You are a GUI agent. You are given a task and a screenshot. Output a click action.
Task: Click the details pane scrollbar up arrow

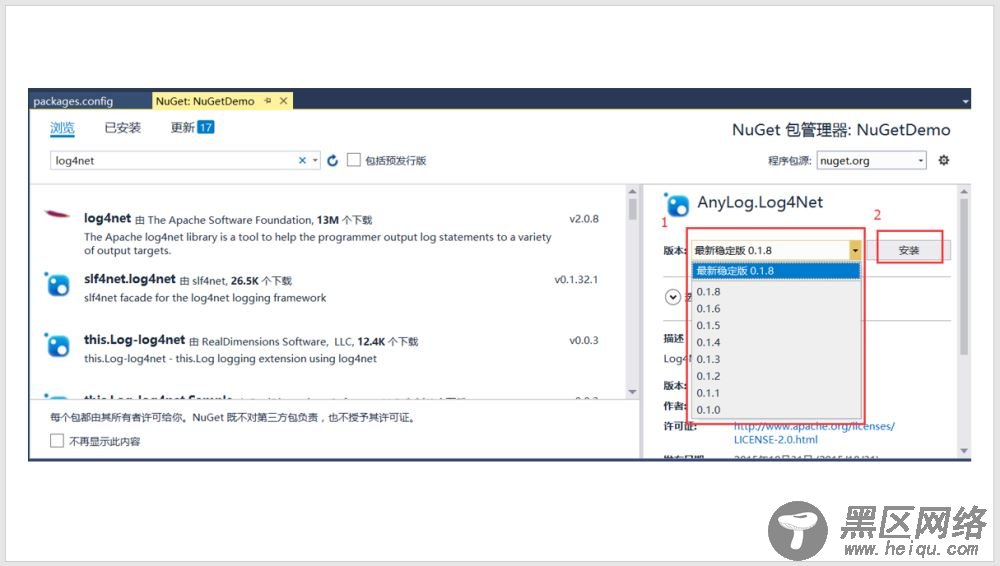tap(964, 191)
